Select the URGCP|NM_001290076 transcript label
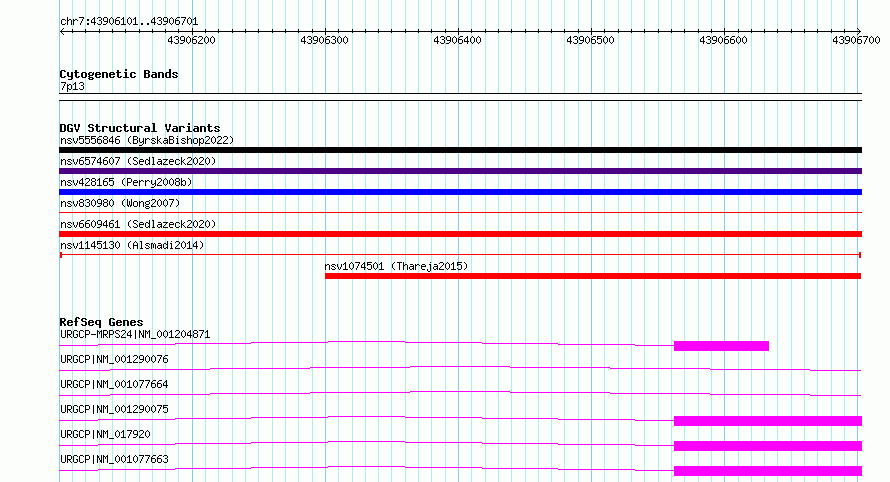The height and width of the screenshot is (482, 890). point(114,359)
